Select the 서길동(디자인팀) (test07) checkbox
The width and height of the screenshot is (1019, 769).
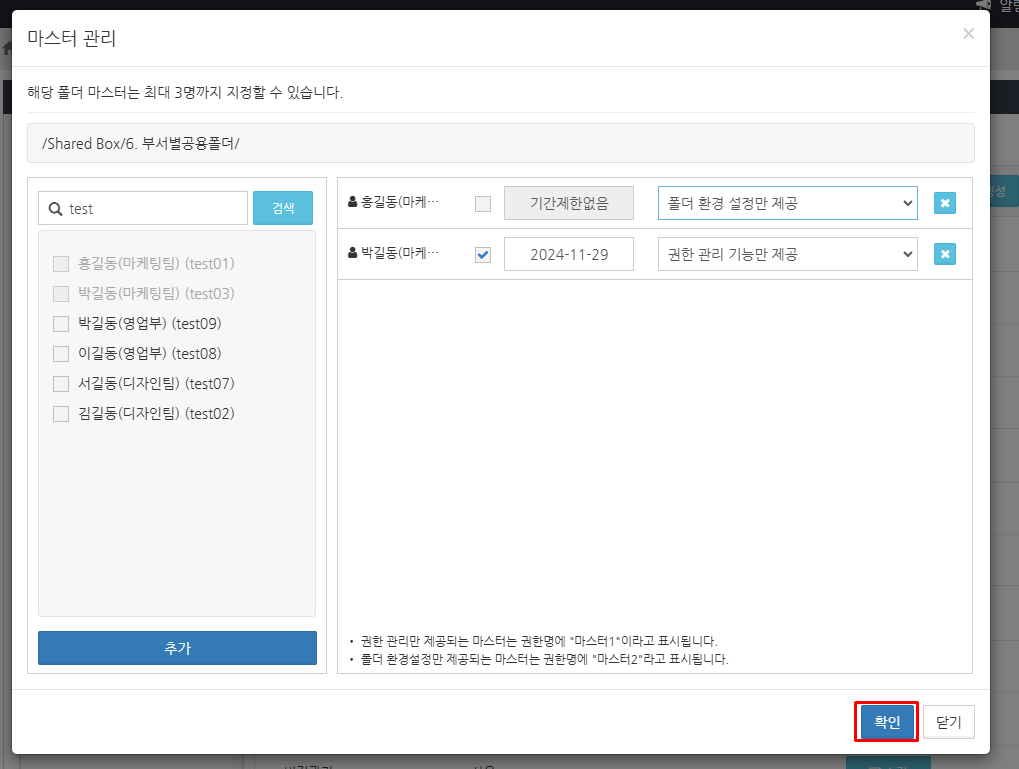(x=61, y=384)
